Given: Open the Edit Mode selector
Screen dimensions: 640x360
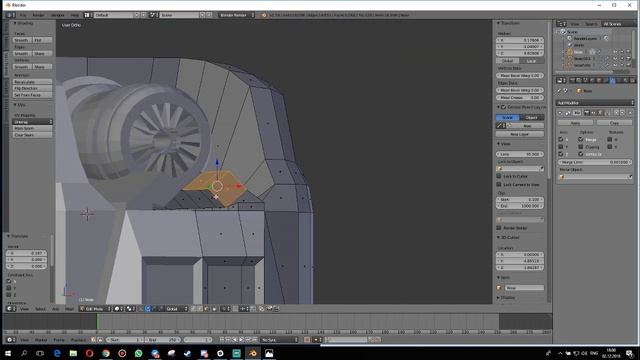Looking at the screenshot, I should click(95, 309).
